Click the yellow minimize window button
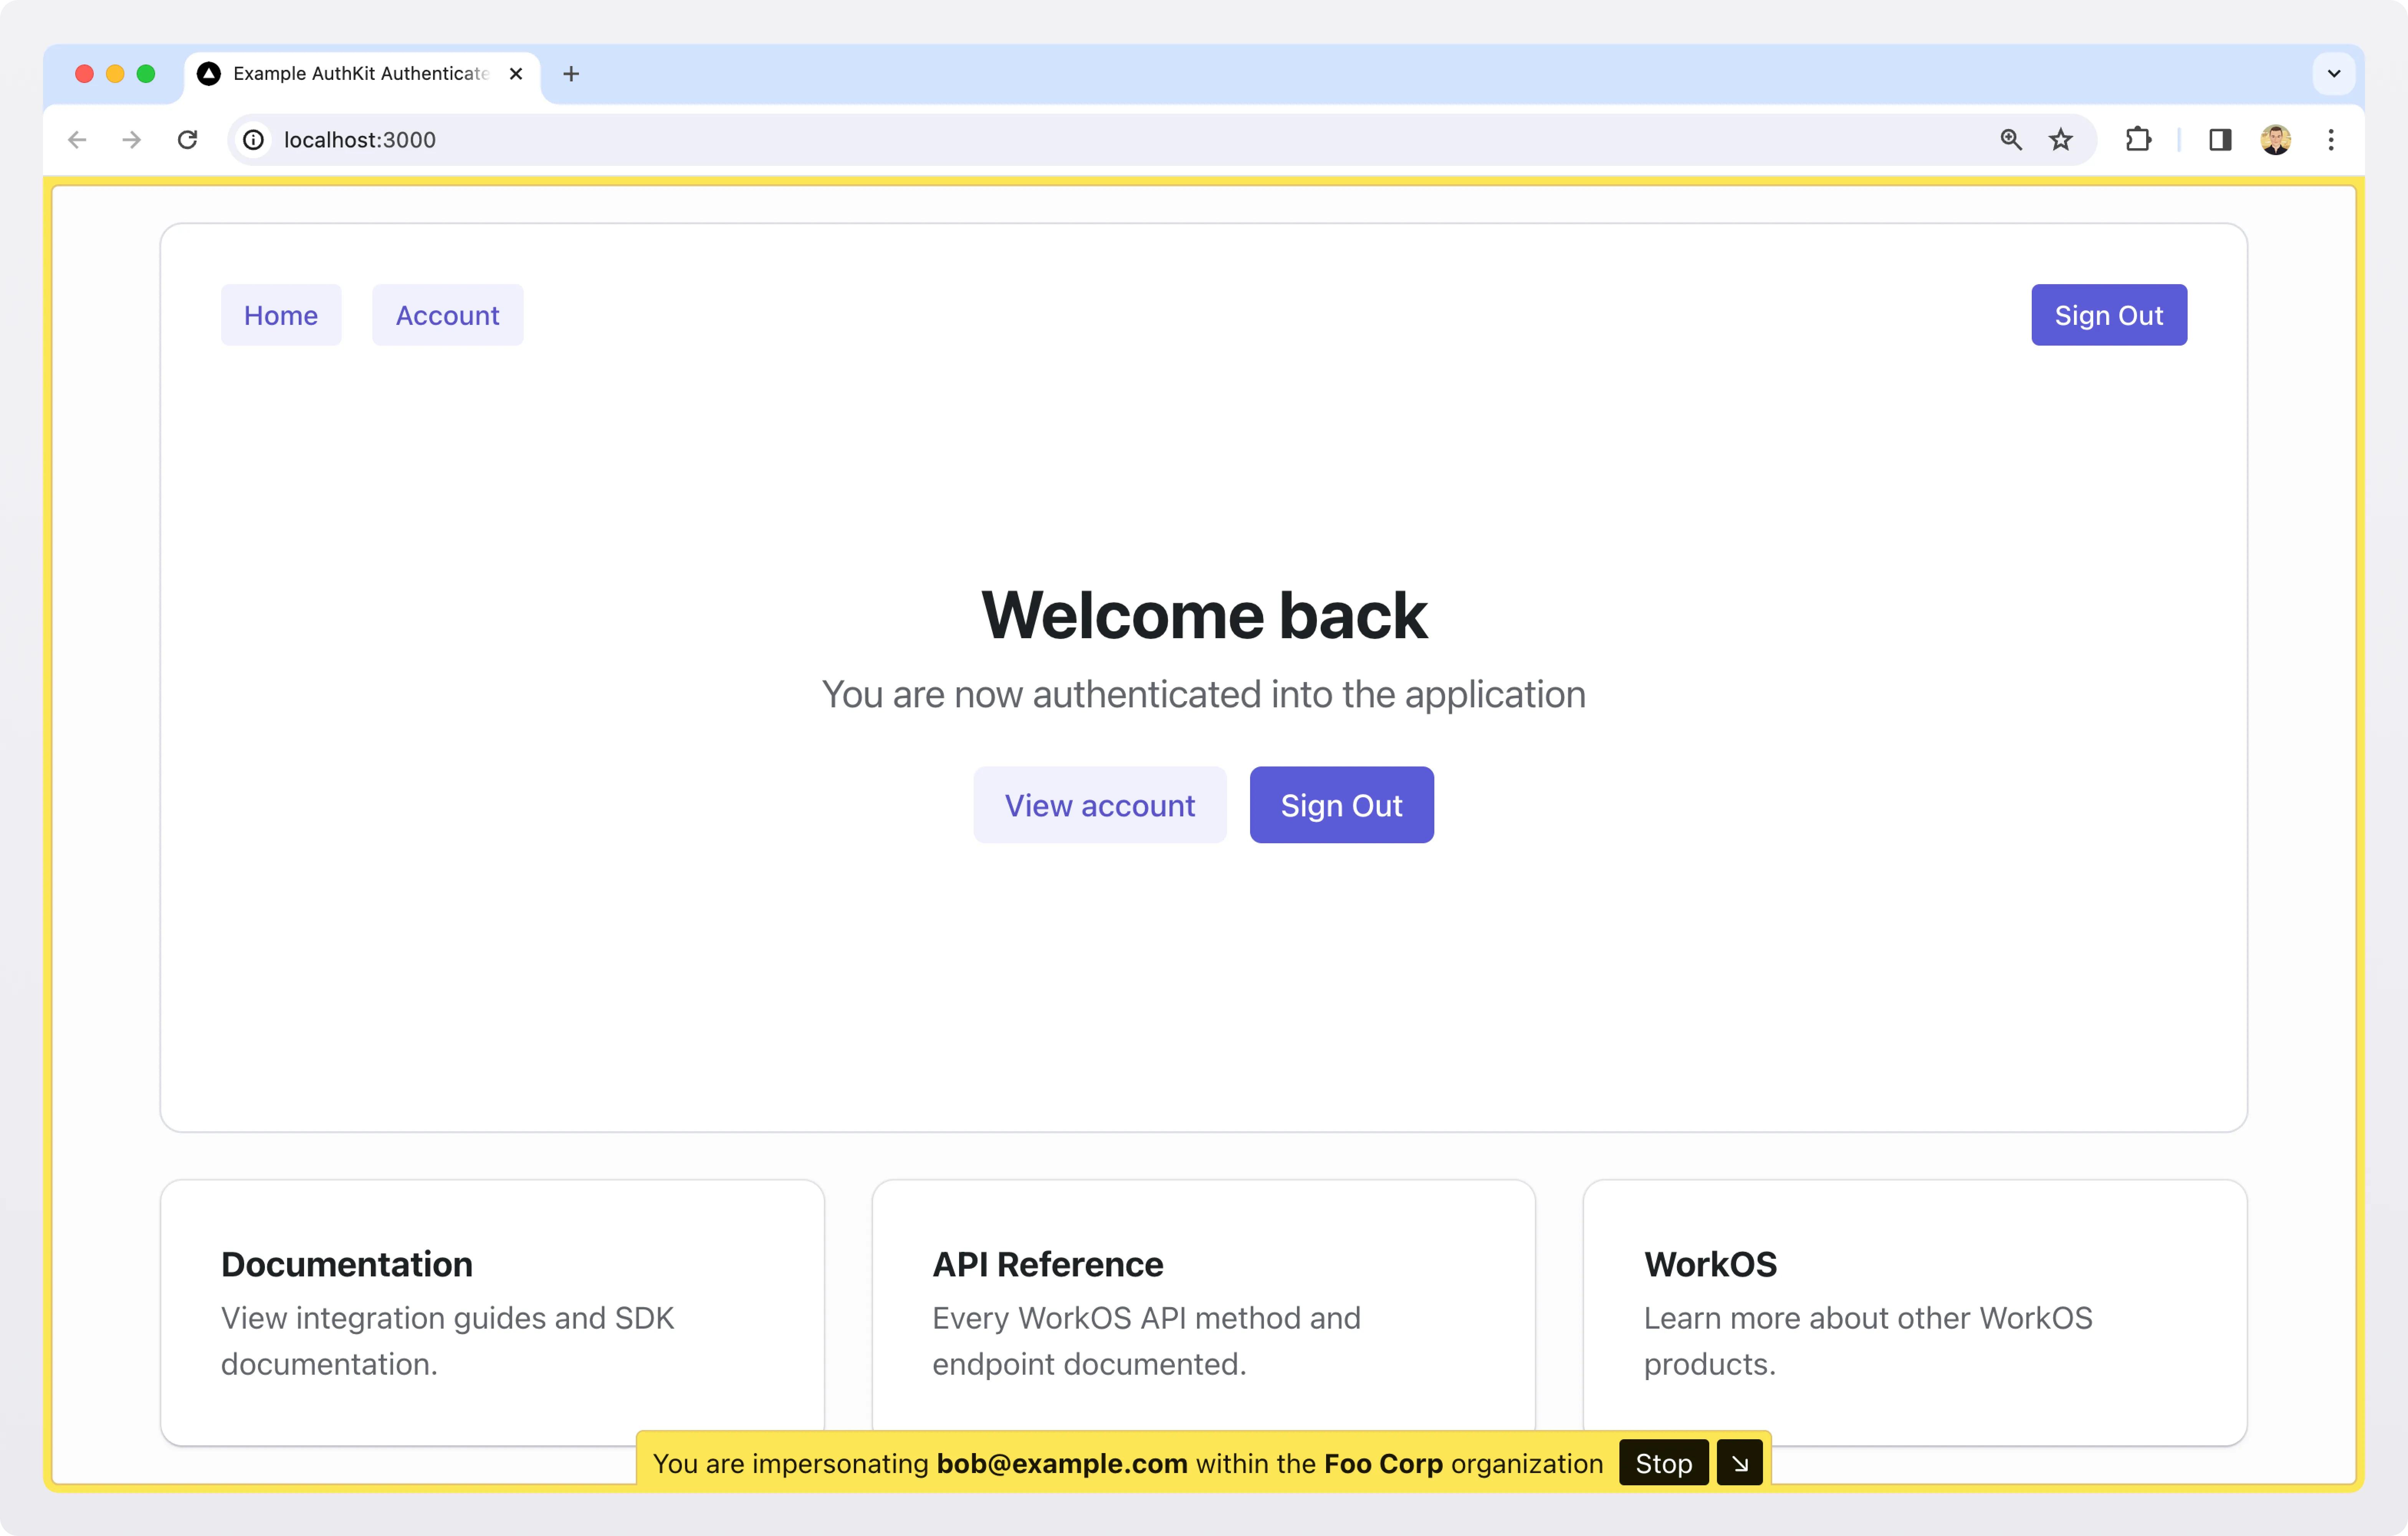The image size is (2408, 1536). pyautogui.click(x=115, y=74)
